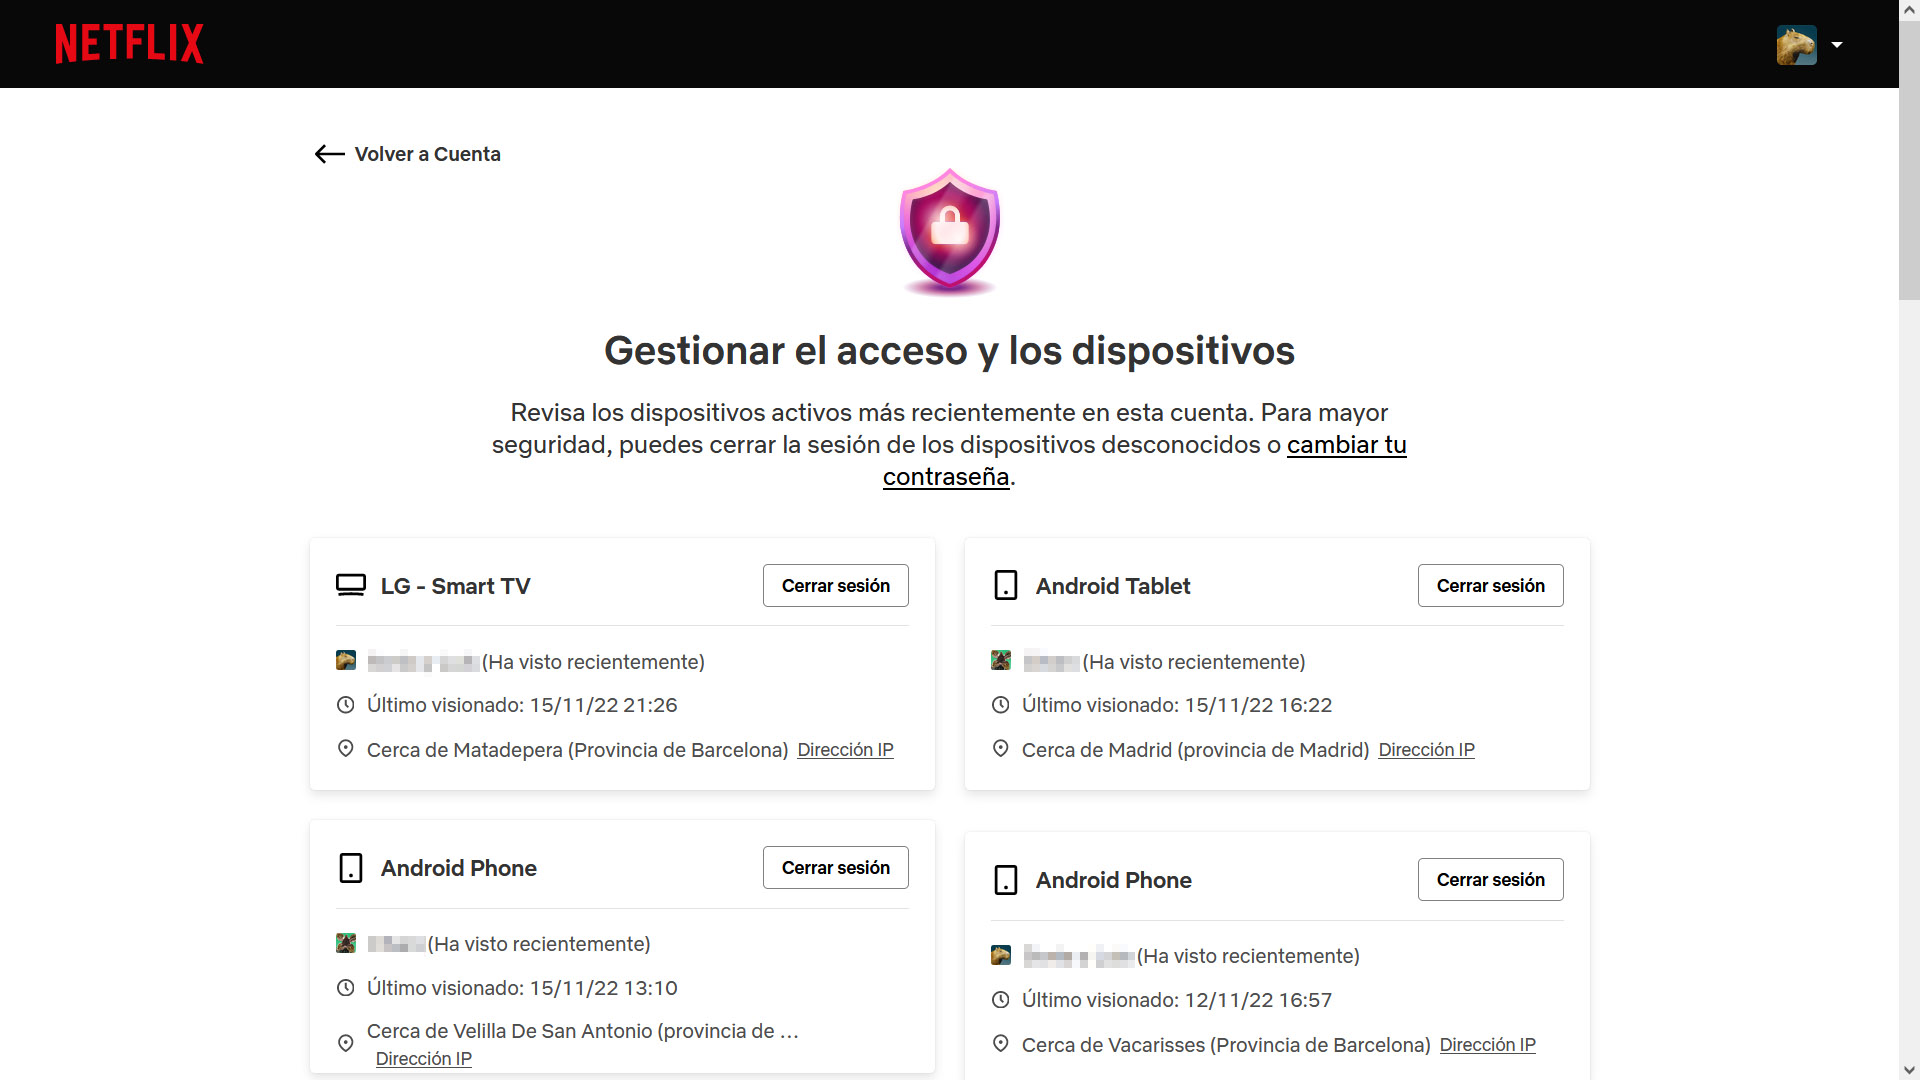The width and height of the screenshot is (1920, 1080).
Task: Sign out the Android Tablet device
Action: coord(1490,585)
